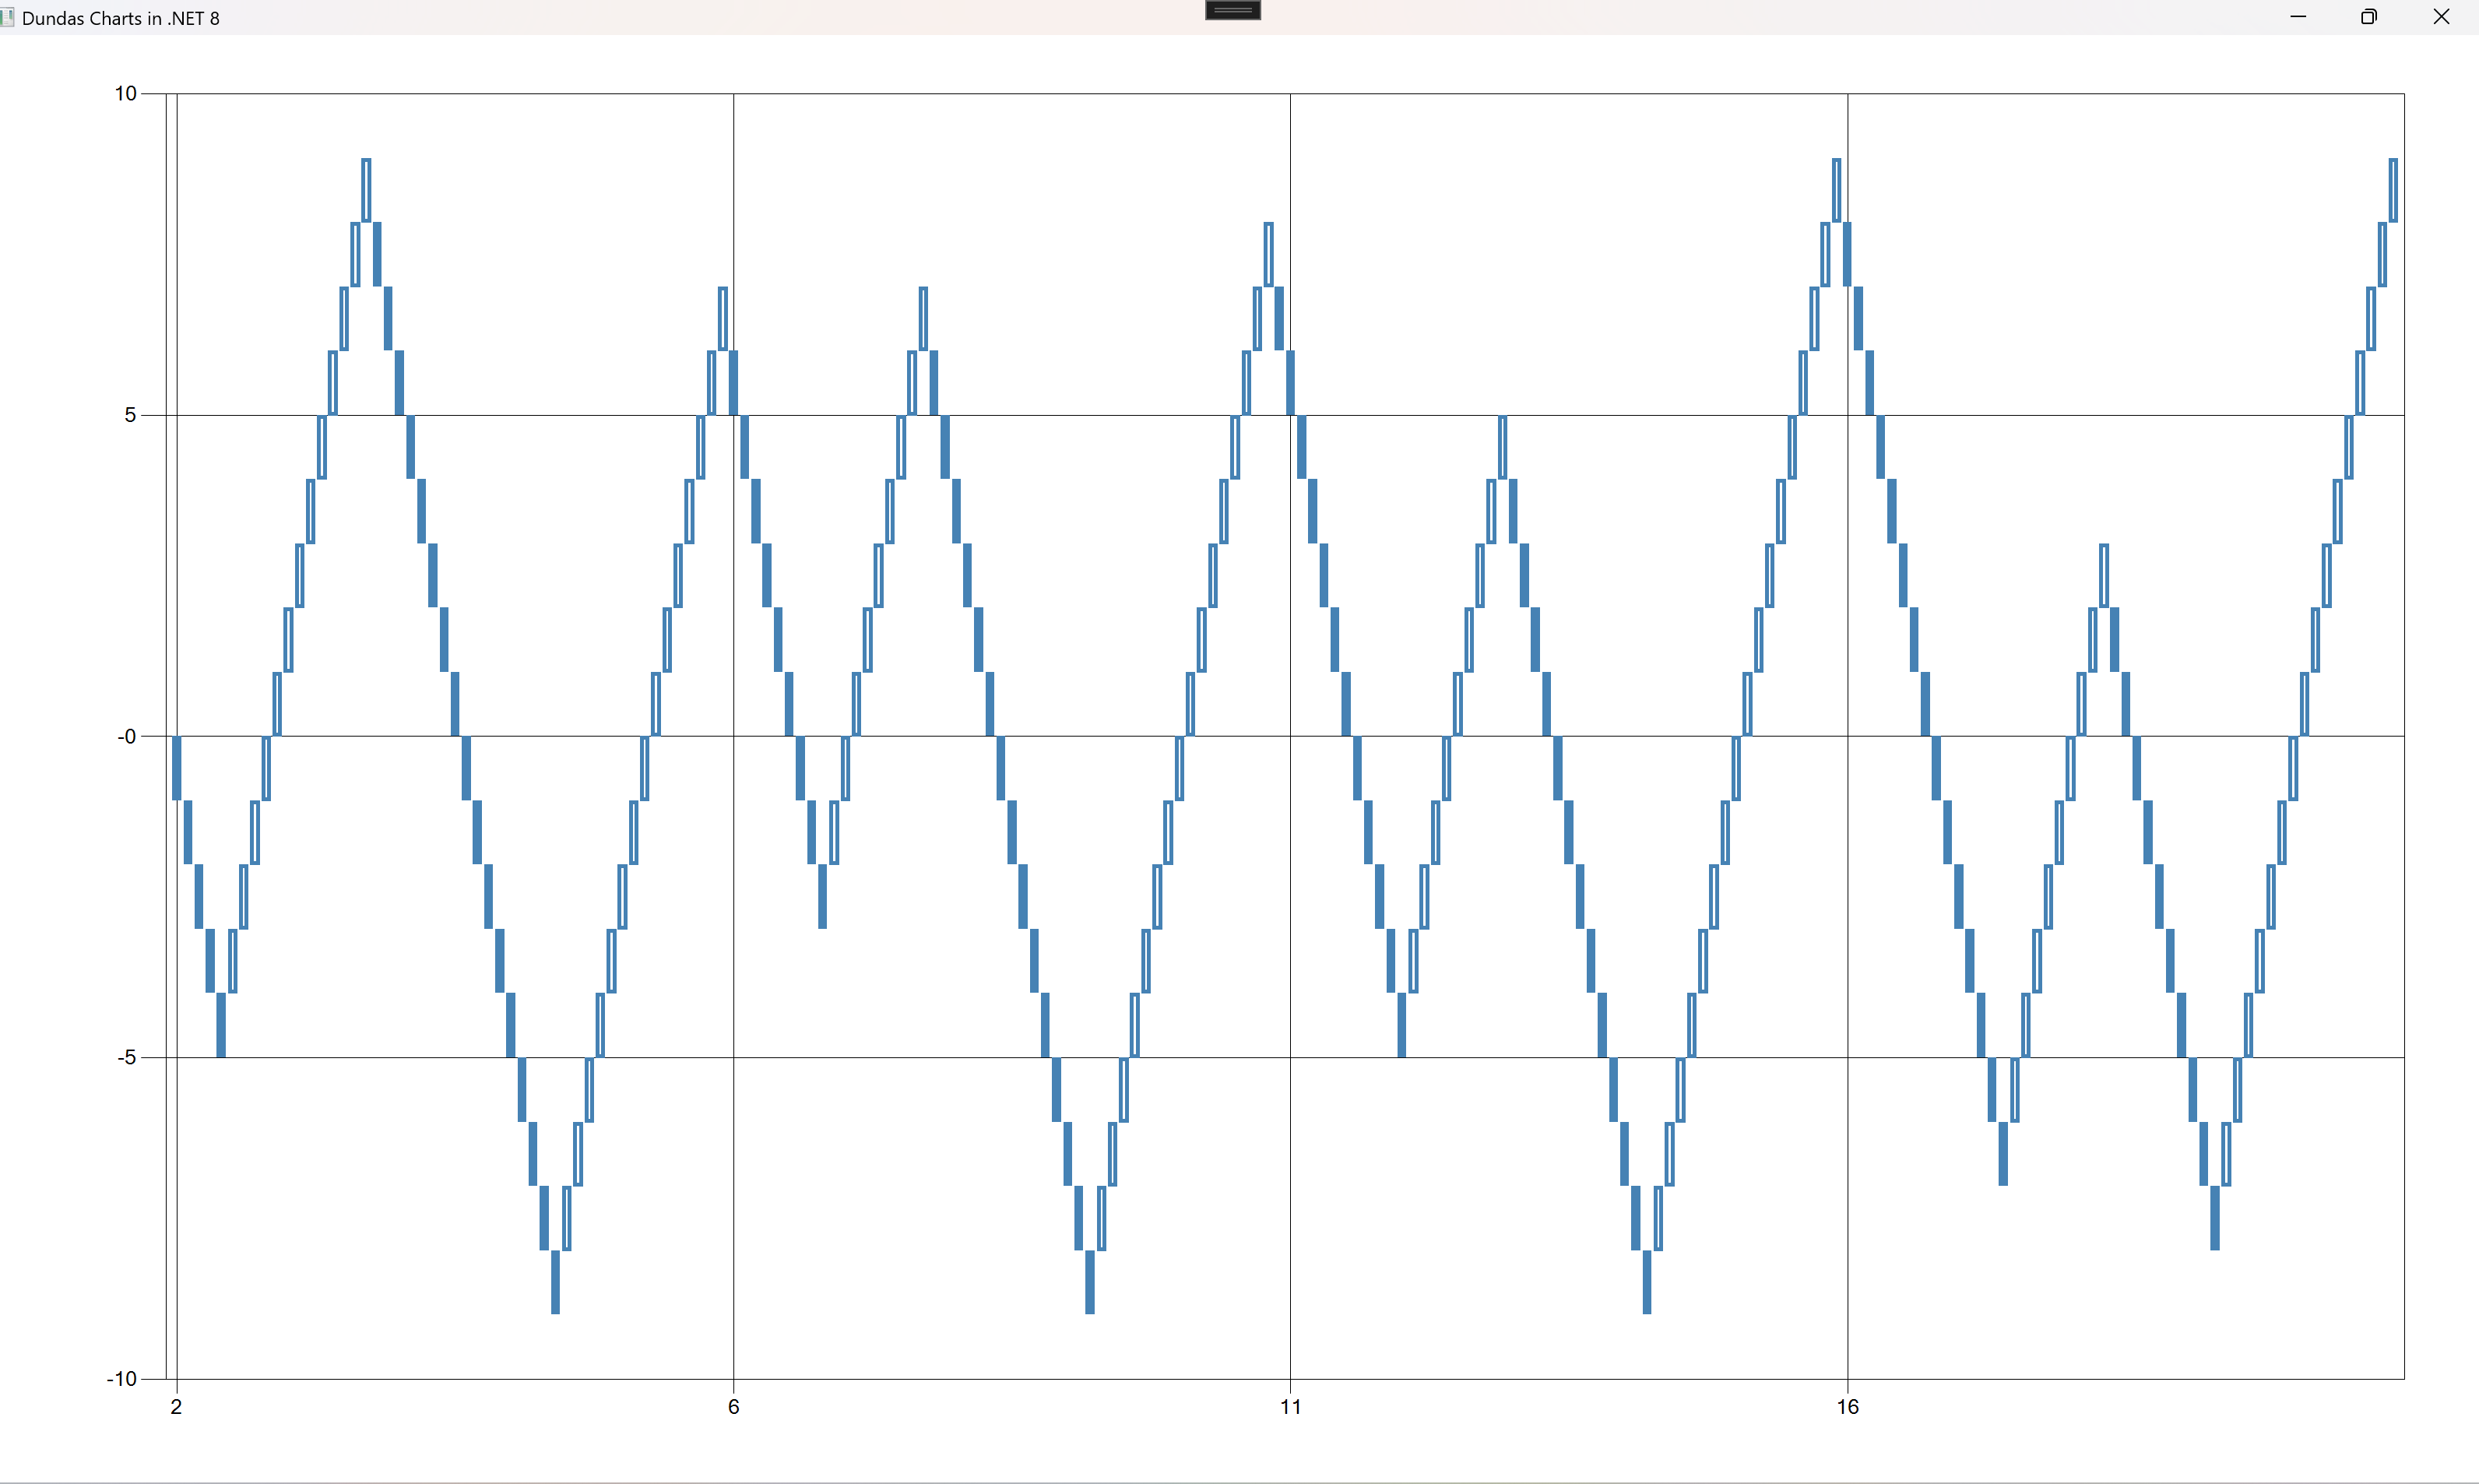The image size is (2479, 1484).
Task: Click the filled trough bar bottoming at -7
Action: [2003, 1153]
